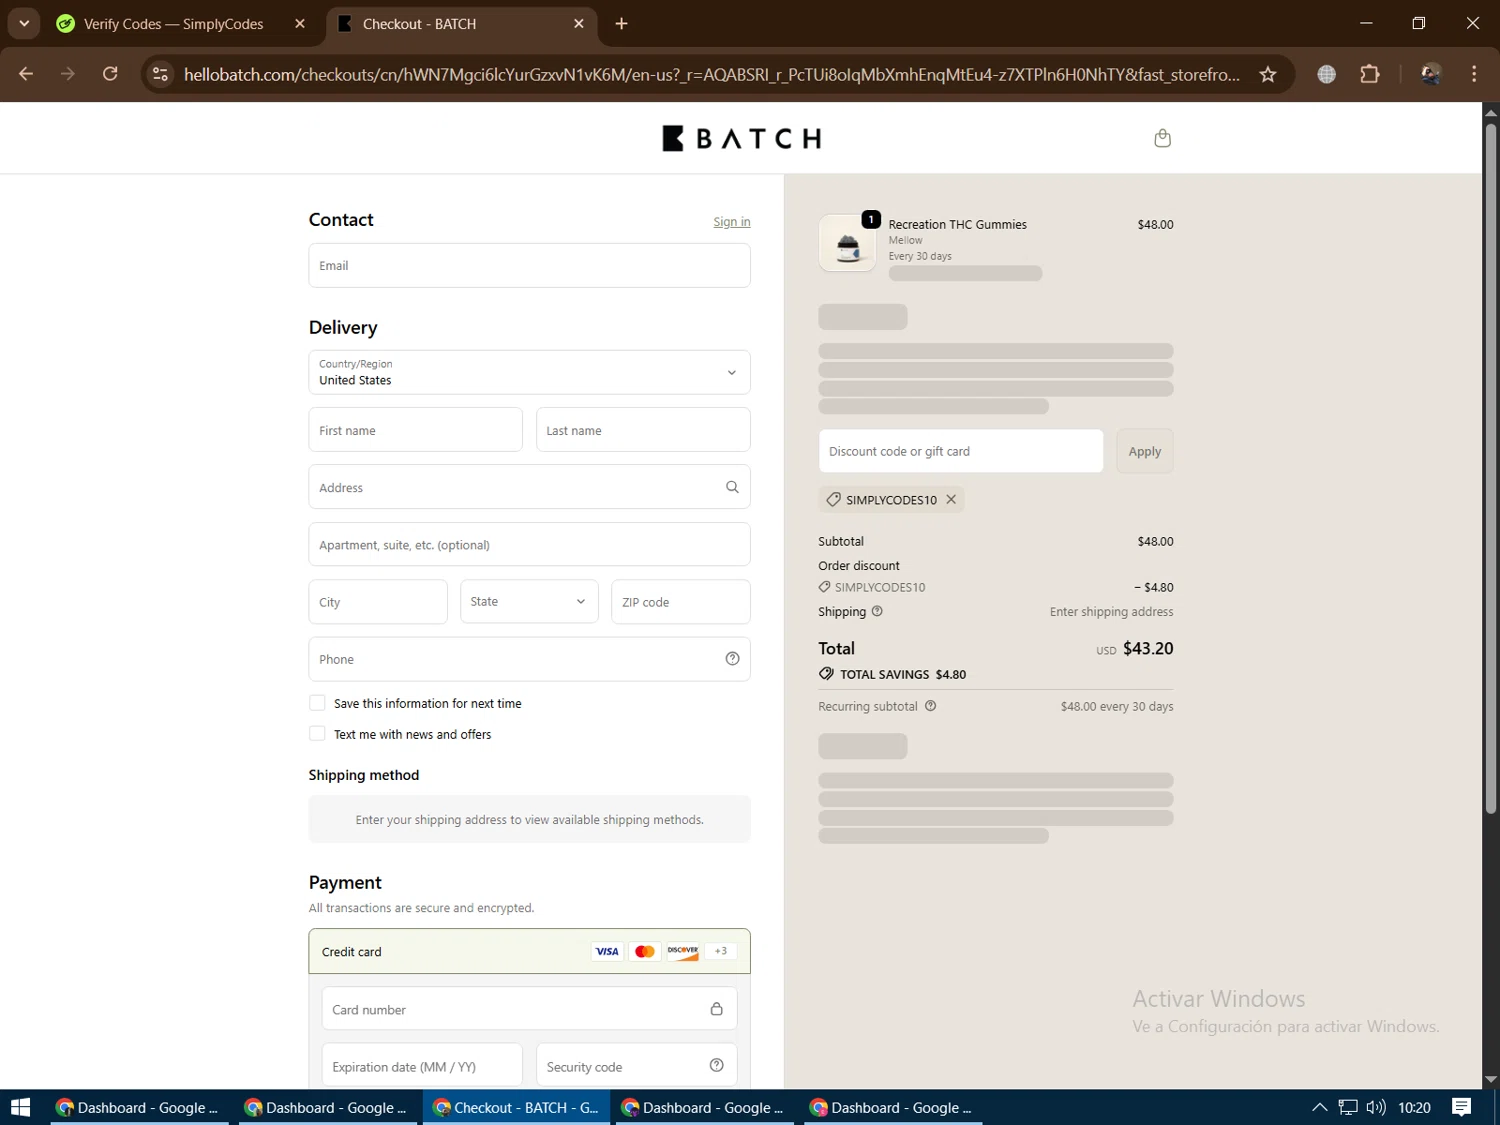Viewport: 1500px width, 1125px height.
Task: Remove the SIMPLYCODES10 discount code
Action: pos(951,499)
